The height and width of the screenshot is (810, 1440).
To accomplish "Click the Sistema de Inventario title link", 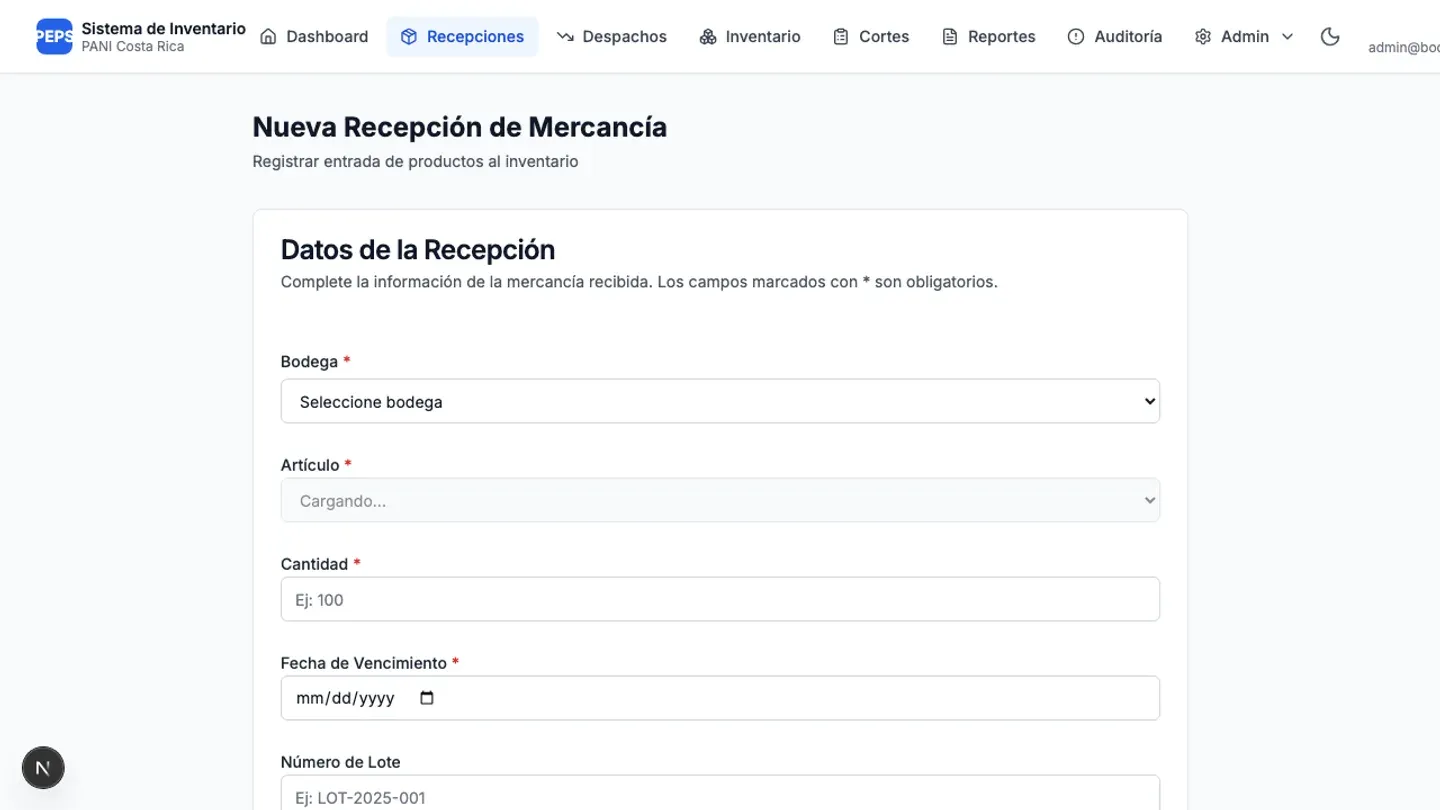I will (164, 28).
